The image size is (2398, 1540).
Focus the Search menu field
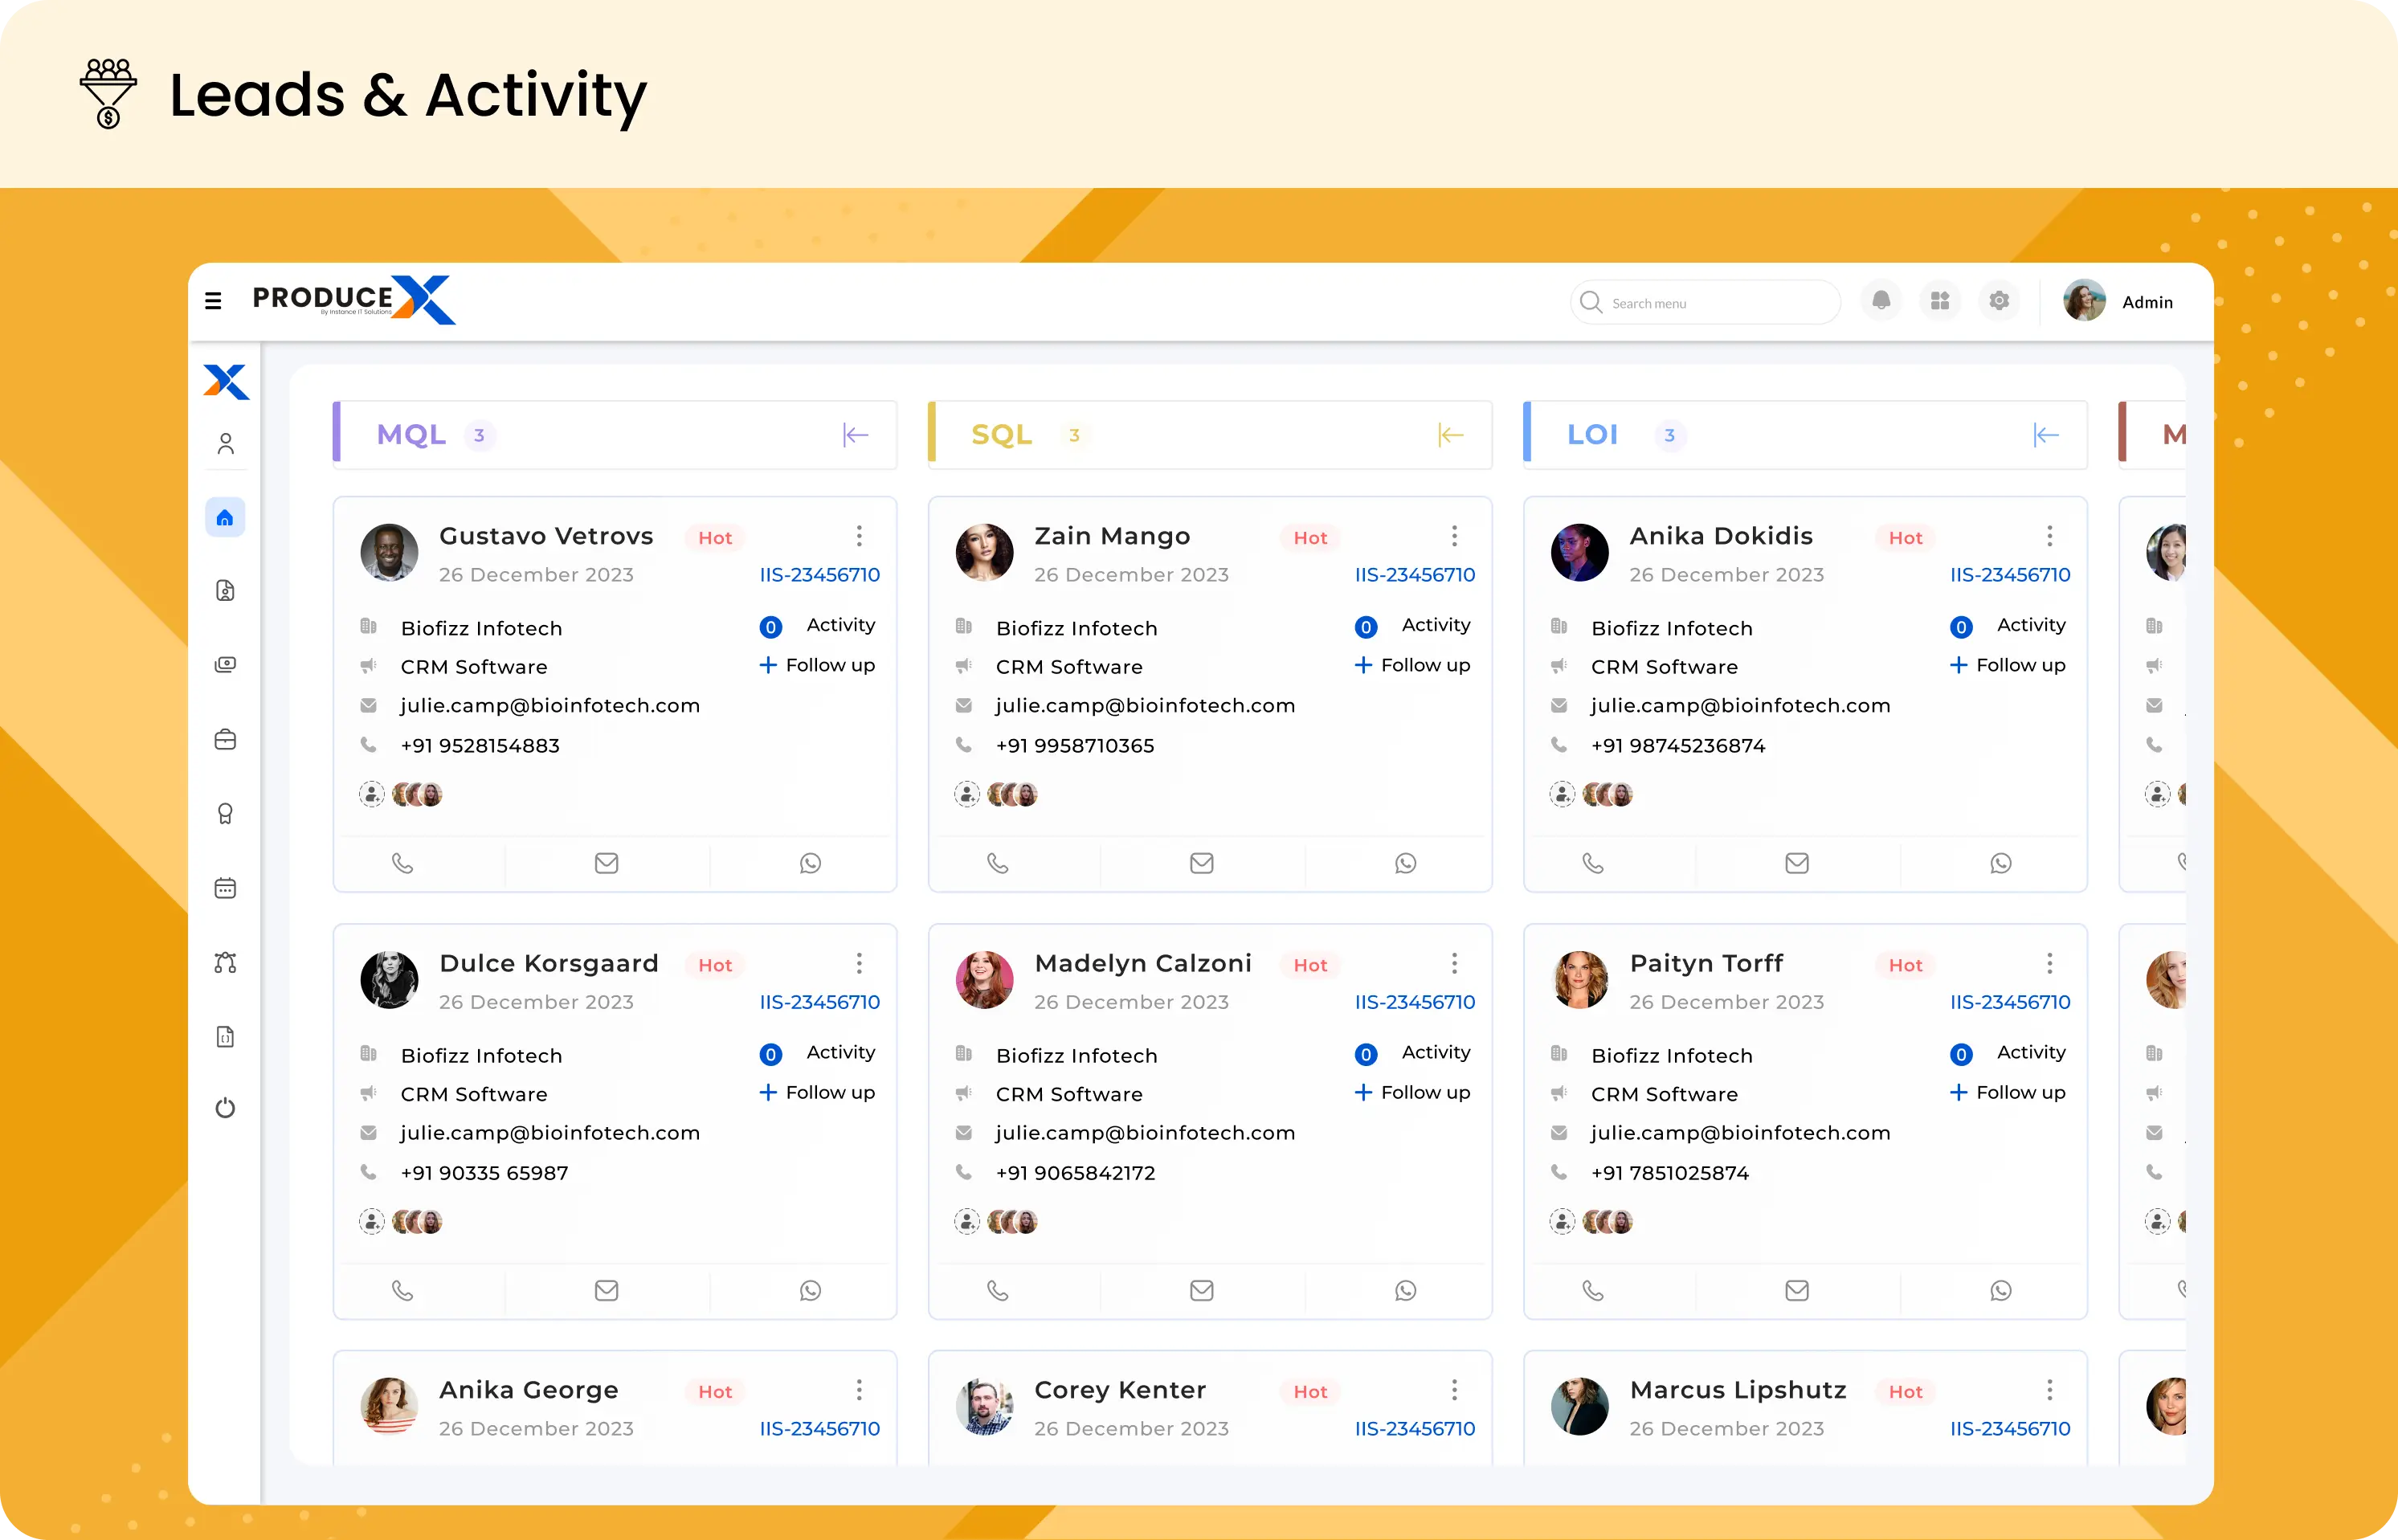pyautogui.click(x=1705, y=302)
